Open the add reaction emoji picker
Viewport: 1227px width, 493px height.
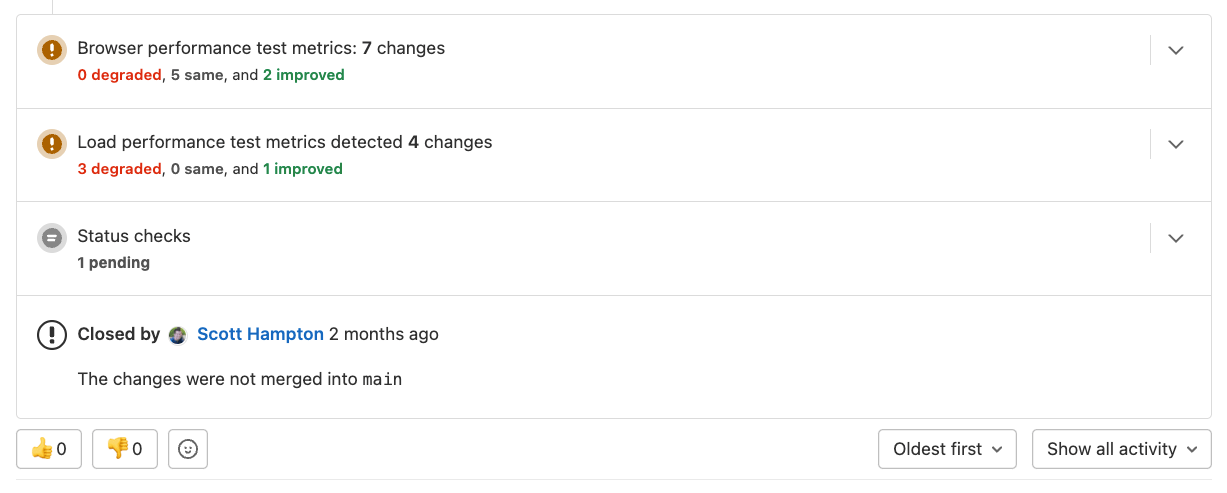[188, 449]
